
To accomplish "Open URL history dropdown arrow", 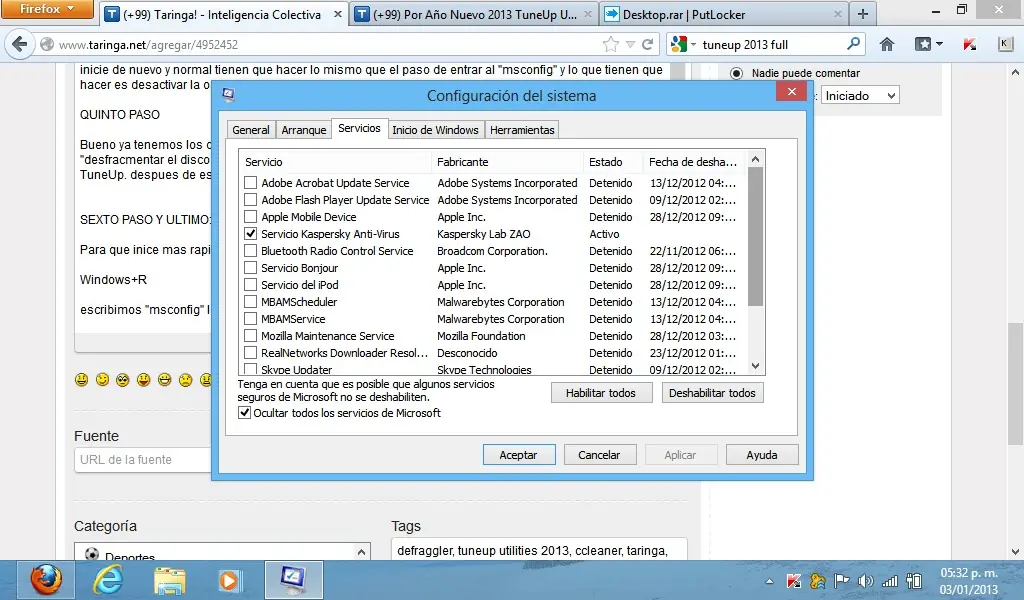I will (630, 44).
